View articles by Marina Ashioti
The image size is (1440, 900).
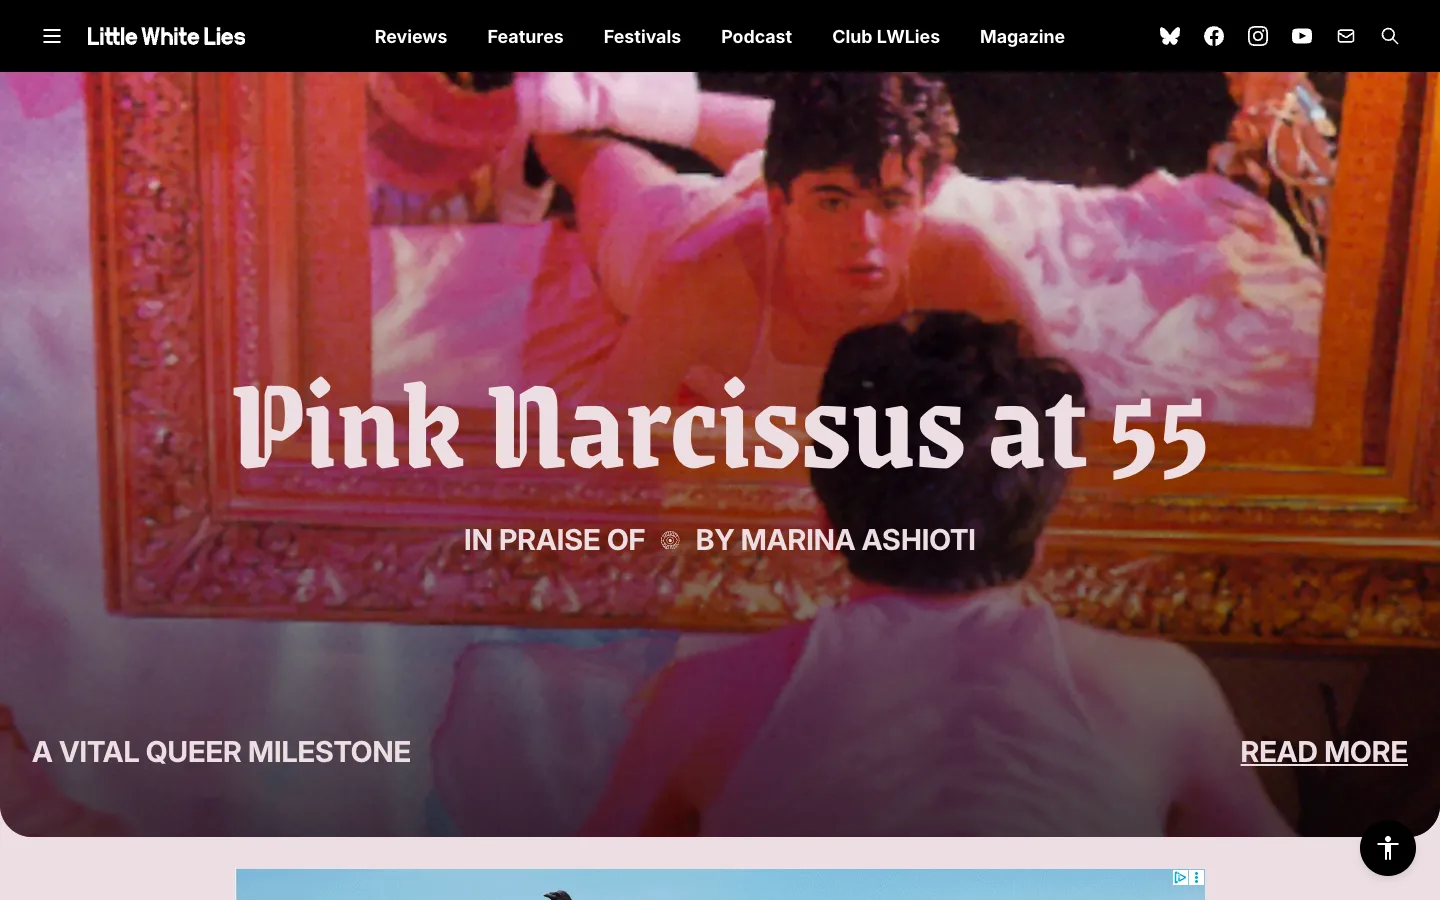click(835, 540)
